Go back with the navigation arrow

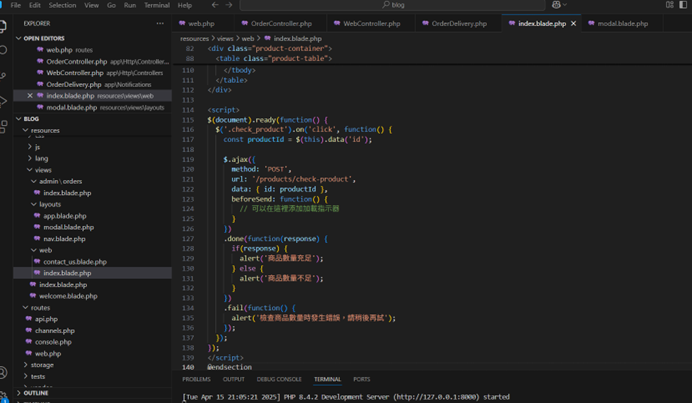coord(214,5)
